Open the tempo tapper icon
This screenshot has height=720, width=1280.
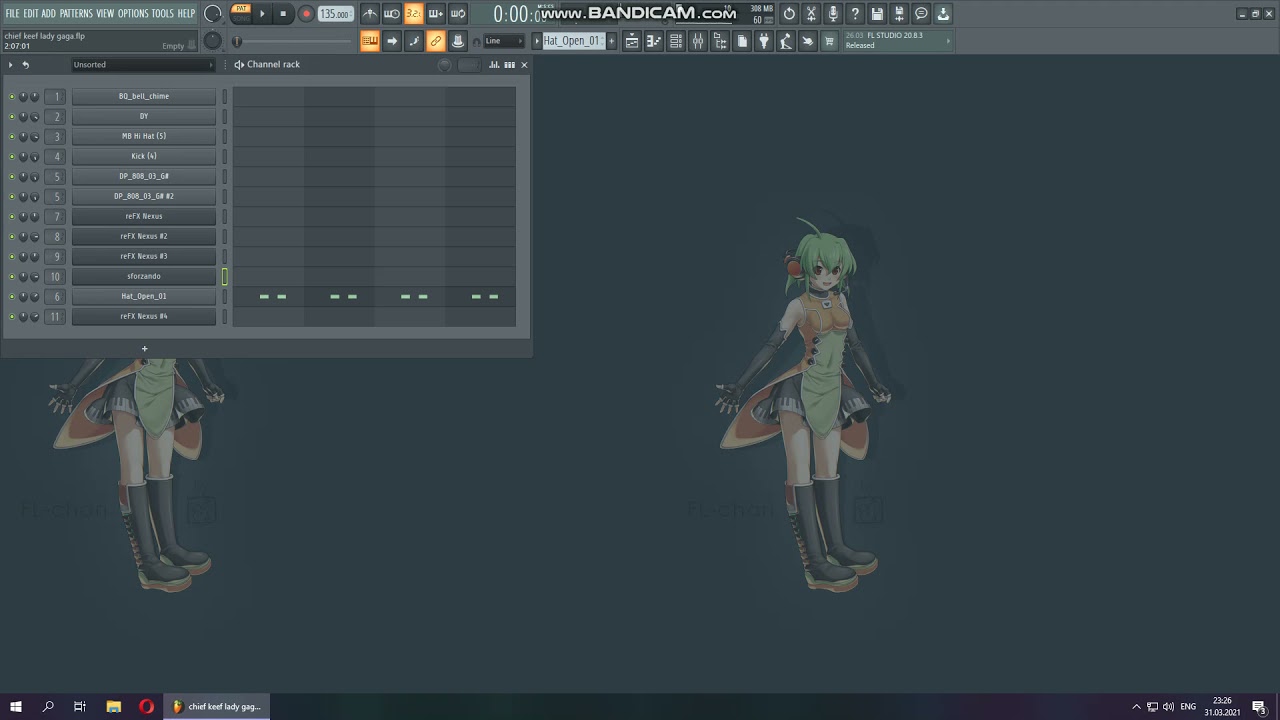[x=786, y=41]
